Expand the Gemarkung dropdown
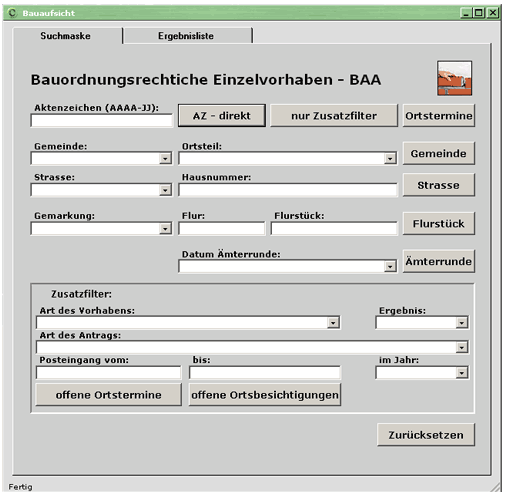Image resolution: width=506 pixels, height=496 pixels. (x=165, y=229)
